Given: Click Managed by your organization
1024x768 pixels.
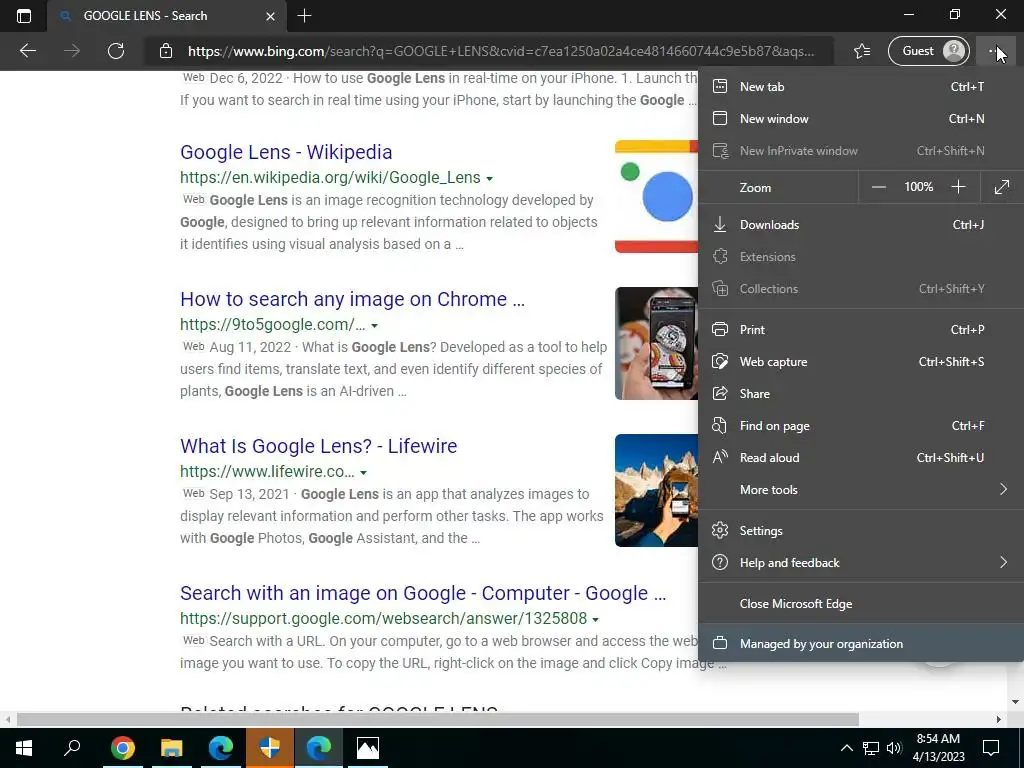Looking at the screenshot, I should click(861, 644).
